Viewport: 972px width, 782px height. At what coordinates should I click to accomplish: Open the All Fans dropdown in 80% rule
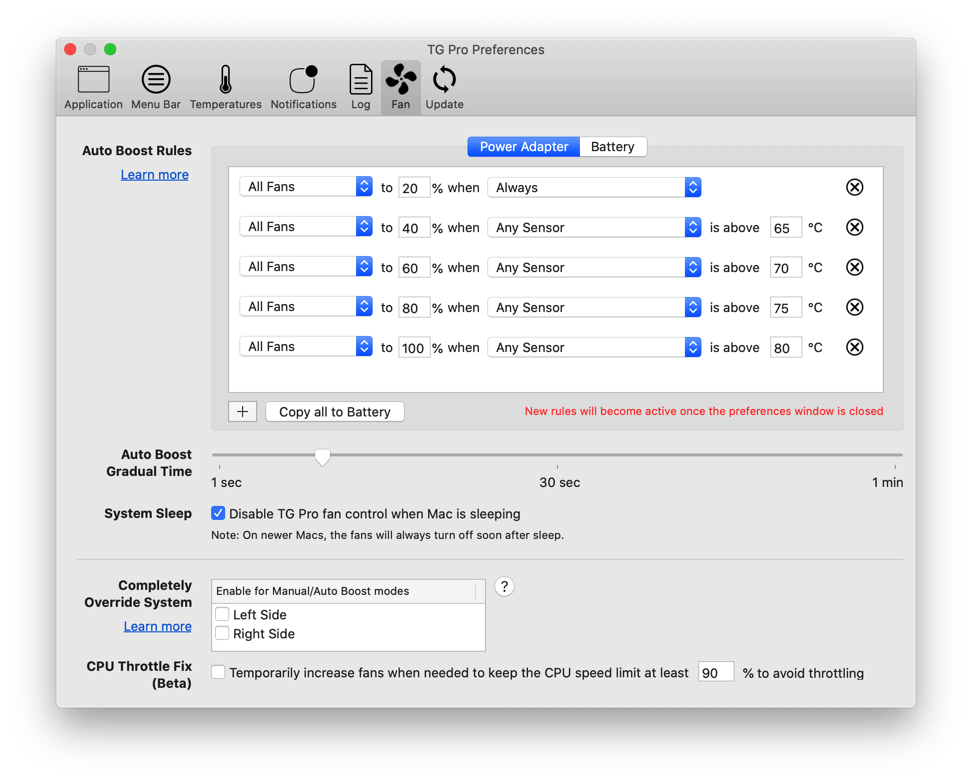(306, 306)
